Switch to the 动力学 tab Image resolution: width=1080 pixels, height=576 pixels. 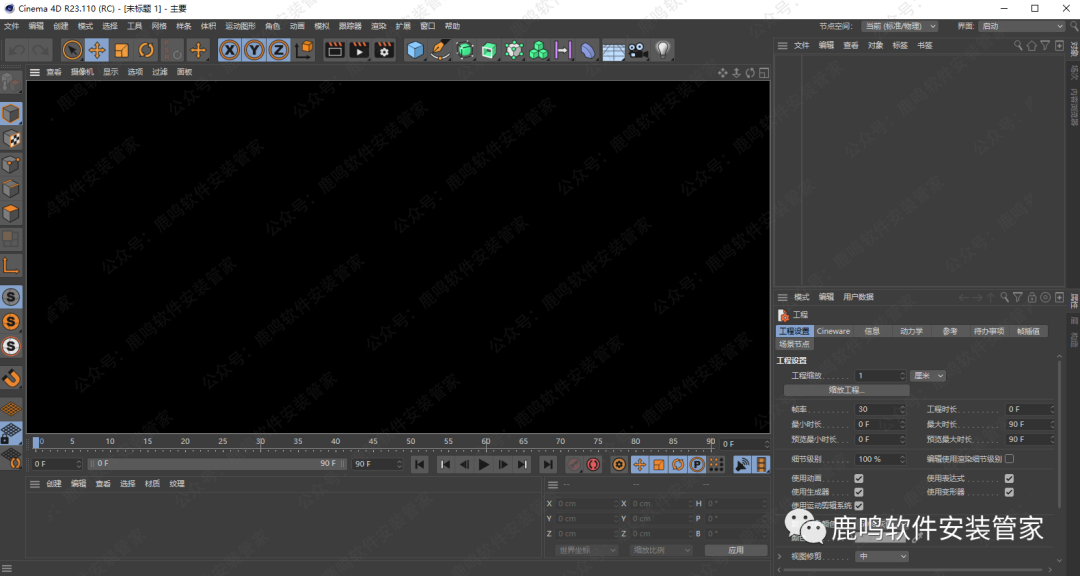911,331
